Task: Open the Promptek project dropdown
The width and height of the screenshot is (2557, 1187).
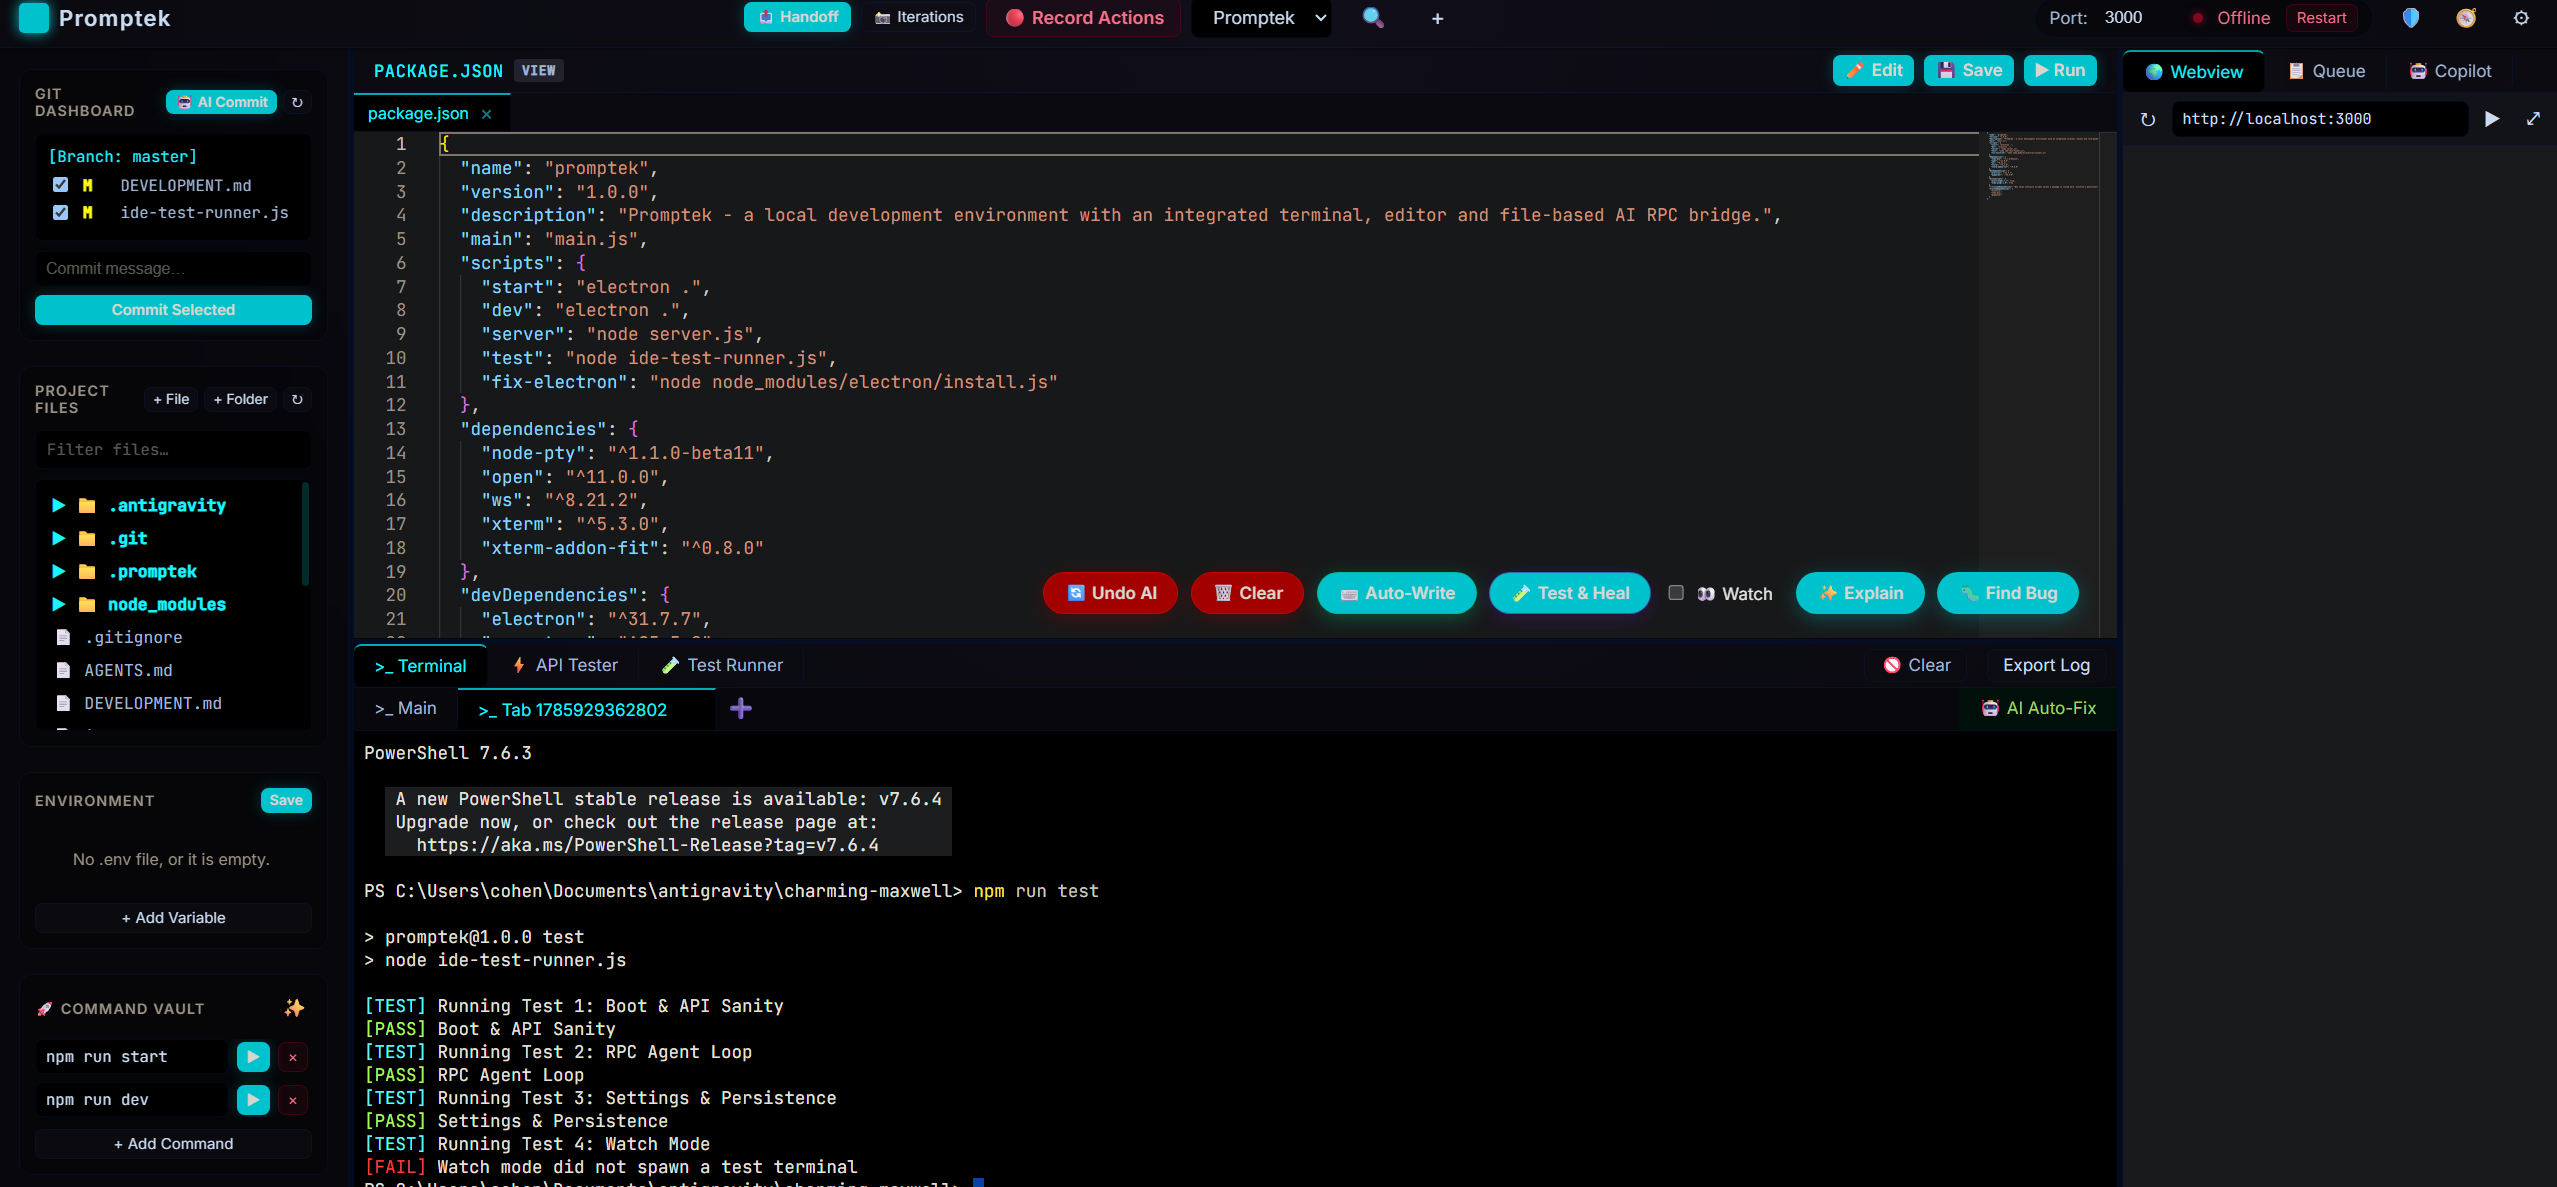Action: (x=1262, y=18)
